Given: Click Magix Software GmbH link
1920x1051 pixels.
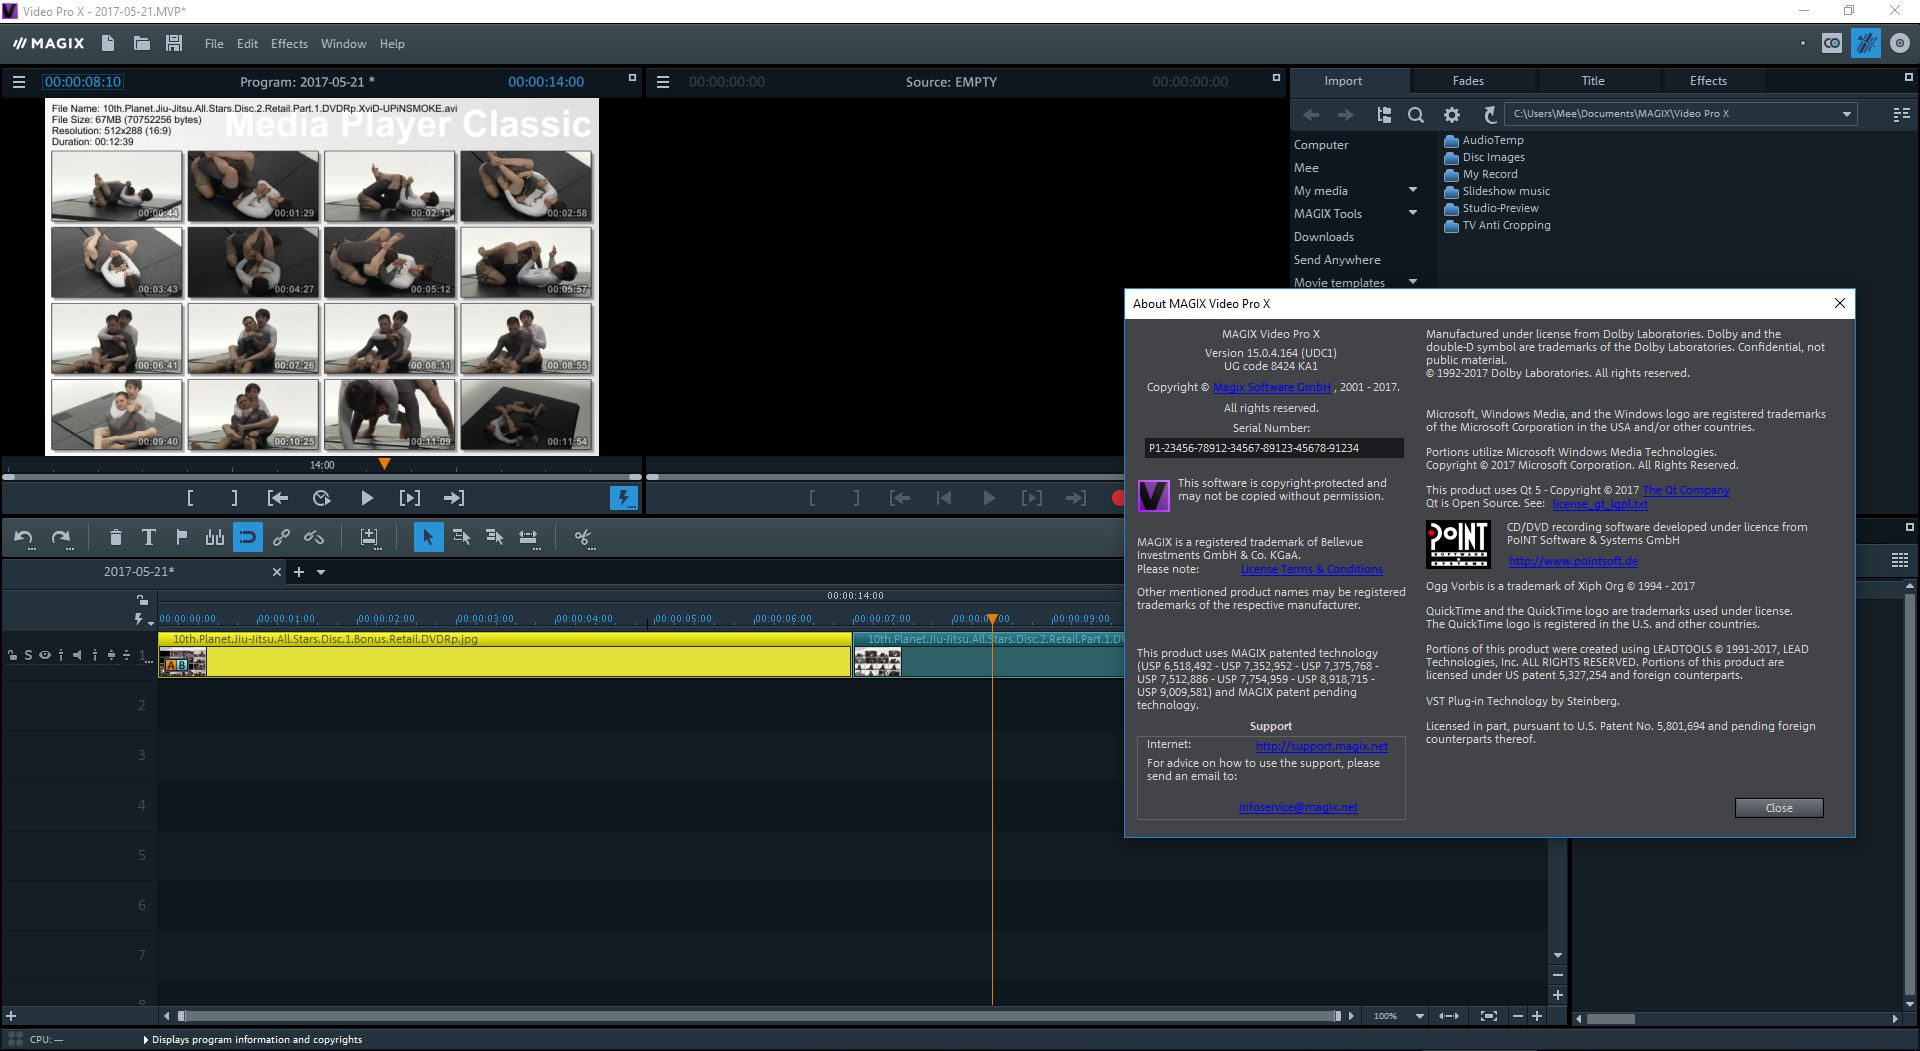Looking at the screenshot, I should (1272, 387).
